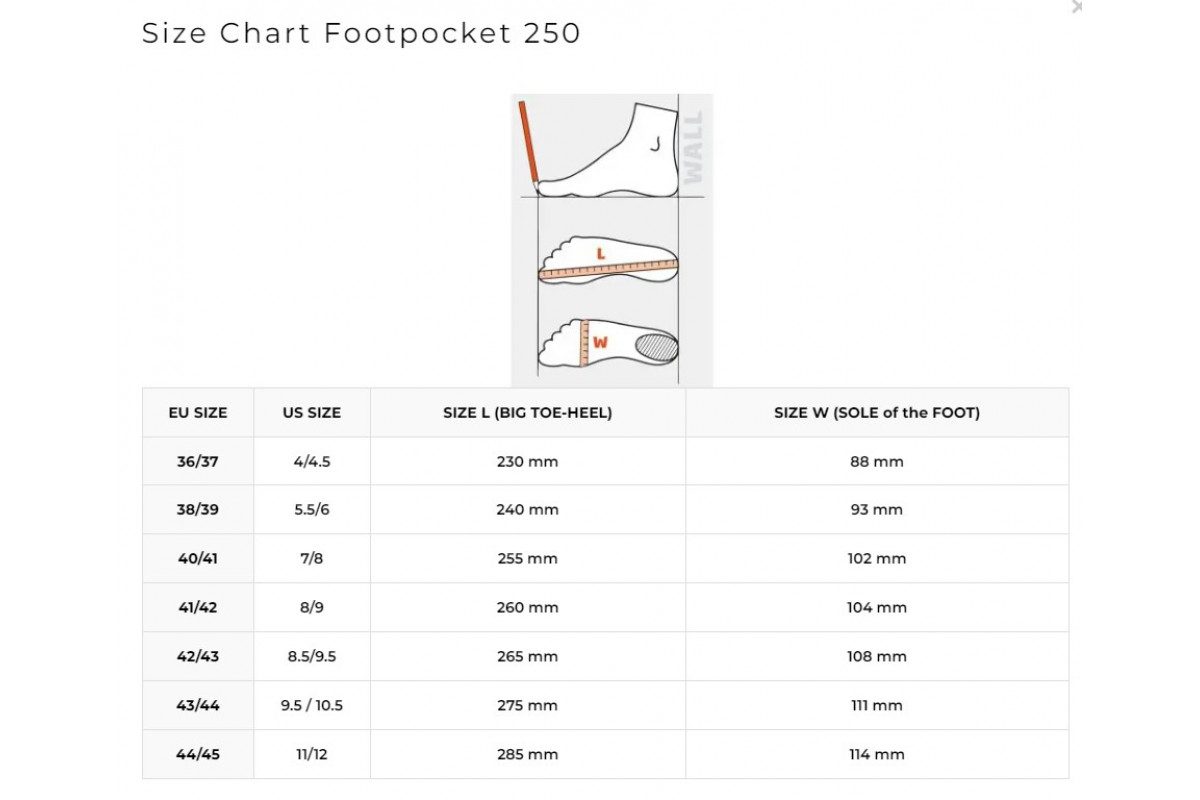
Task: Click the Size Chart Footpocket 250 title
Action: 361,33
